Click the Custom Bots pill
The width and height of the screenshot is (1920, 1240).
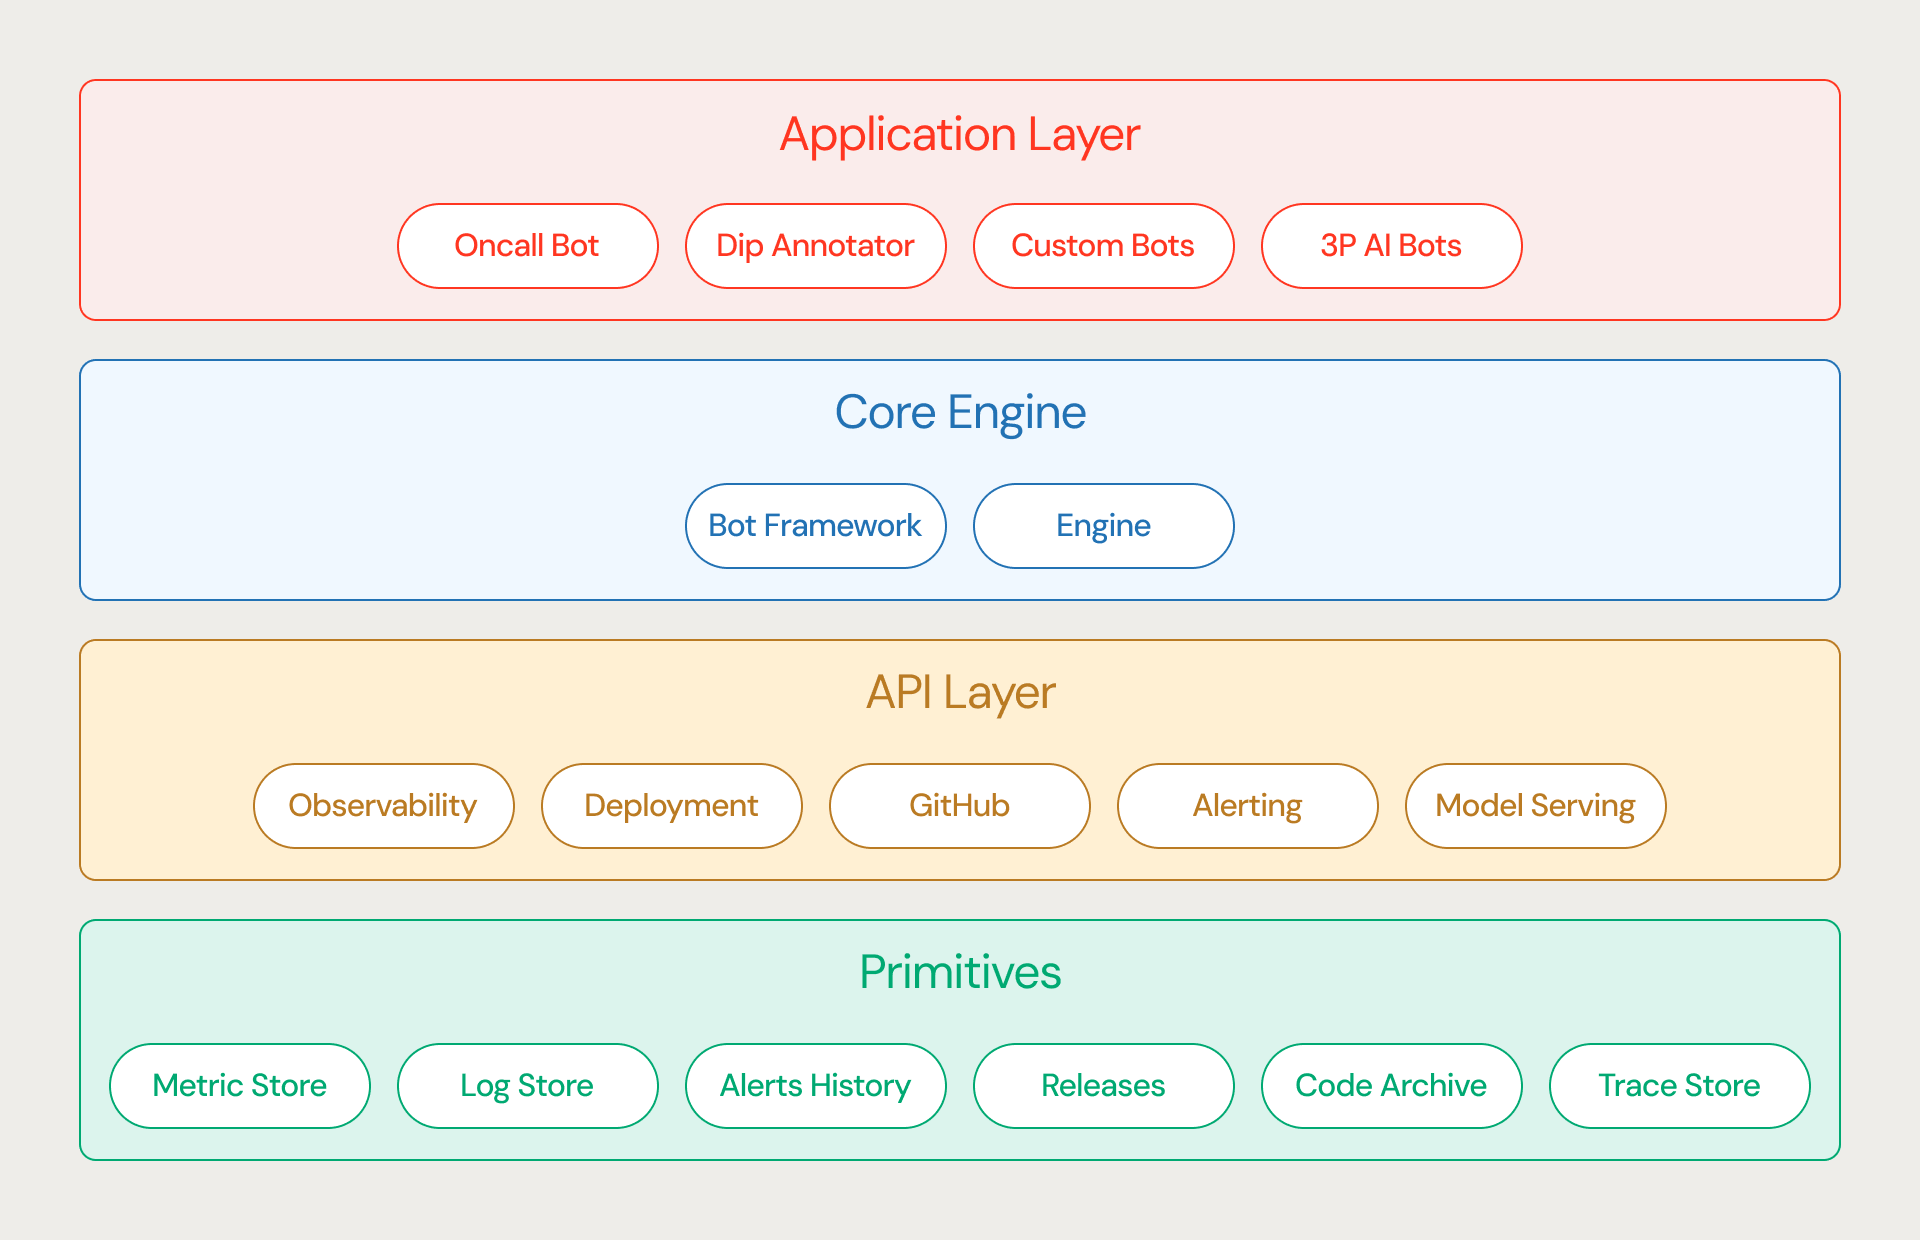pyautogui.click(x=1103, y=246)
